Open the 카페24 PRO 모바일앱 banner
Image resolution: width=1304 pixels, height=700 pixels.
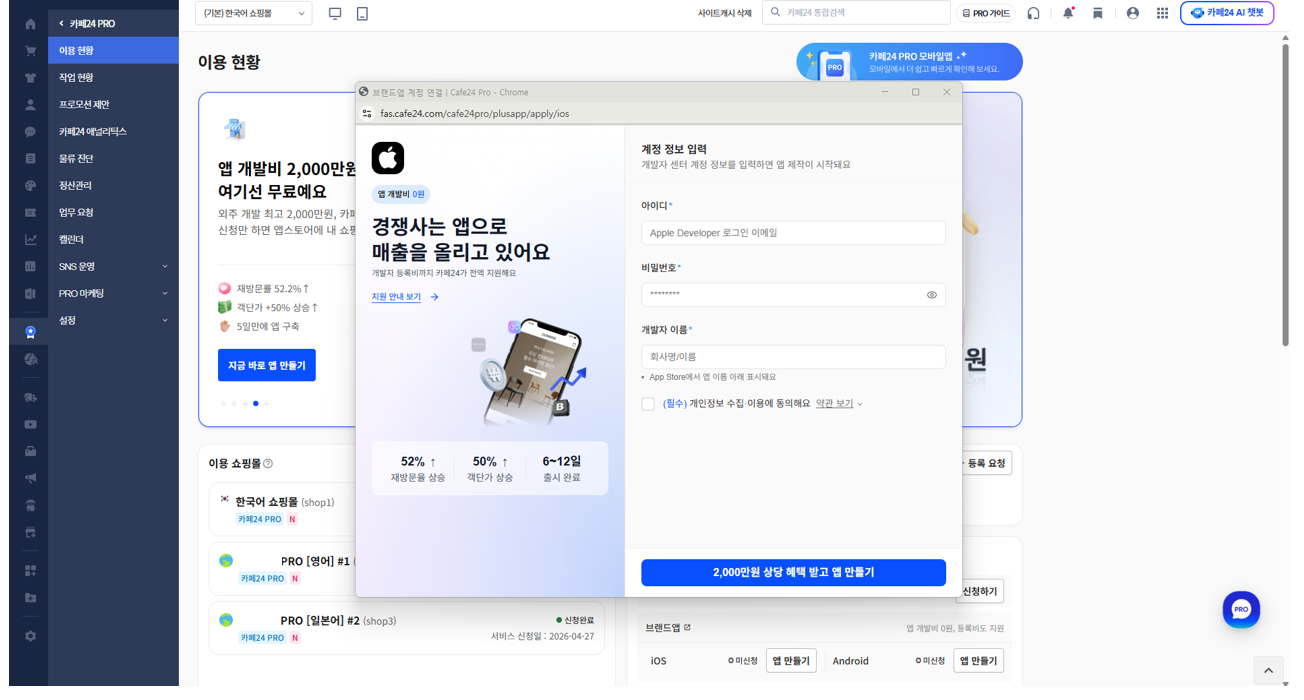[909, 62]
